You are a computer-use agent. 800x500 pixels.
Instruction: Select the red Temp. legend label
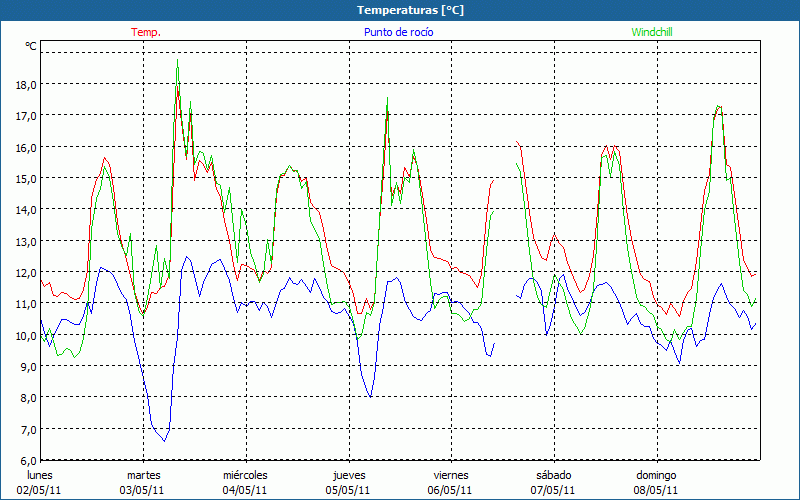tap(146, 32)
